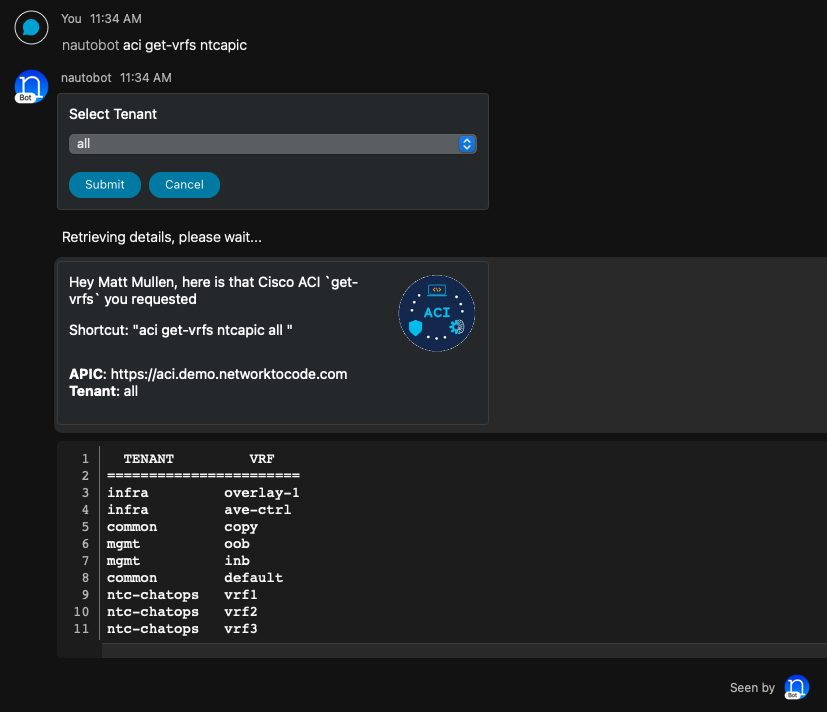Image resolution: width=827 pixels, height=712 pixels.
Task: Click the TENANT column header
Action: (x=149, y=459)
